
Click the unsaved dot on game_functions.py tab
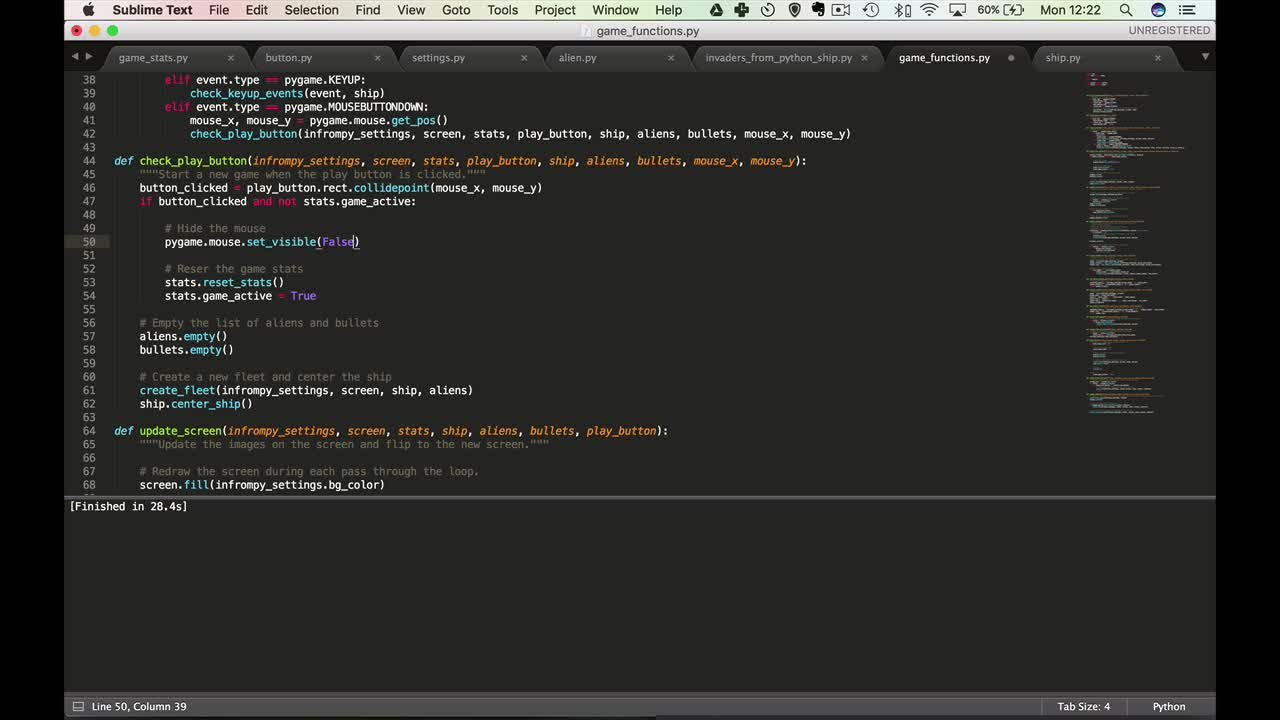(1011, 58)
